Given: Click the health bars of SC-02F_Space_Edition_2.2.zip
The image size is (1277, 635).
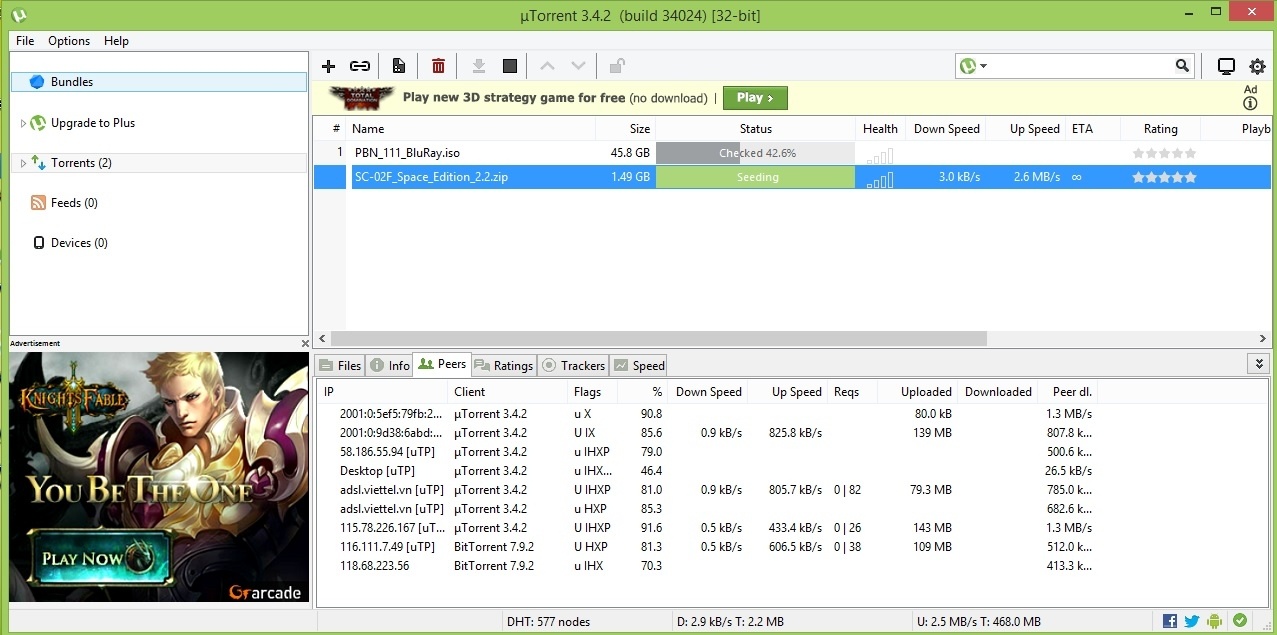Looking at the screenshot, I should coord(880,178).
